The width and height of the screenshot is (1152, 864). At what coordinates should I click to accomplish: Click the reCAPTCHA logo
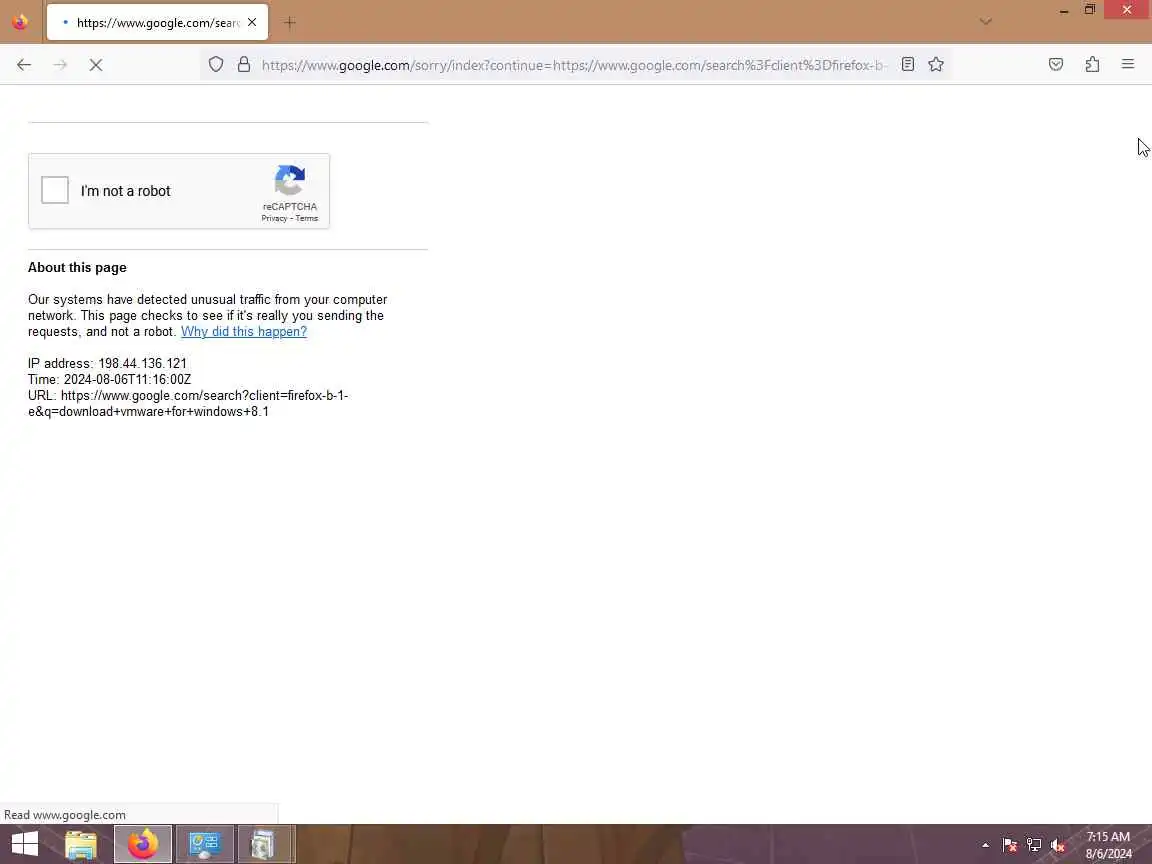[x=289, y=181]
